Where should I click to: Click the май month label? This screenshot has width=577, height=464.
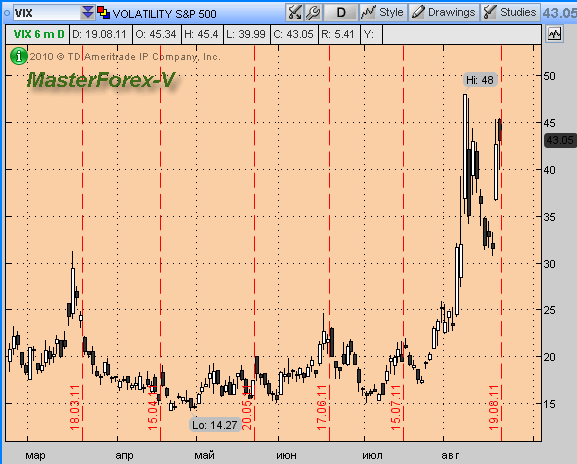tap(205, 456)
